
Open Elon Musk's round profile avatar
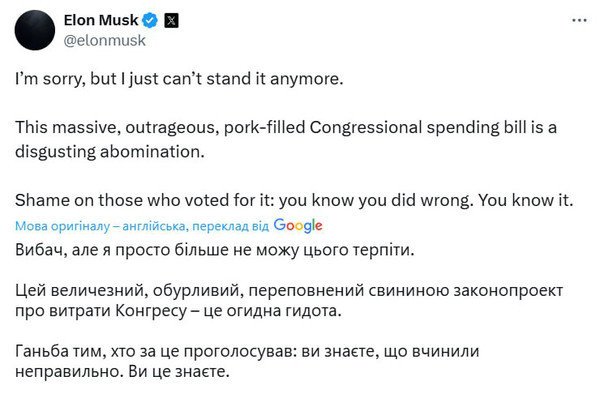(35, 30)
